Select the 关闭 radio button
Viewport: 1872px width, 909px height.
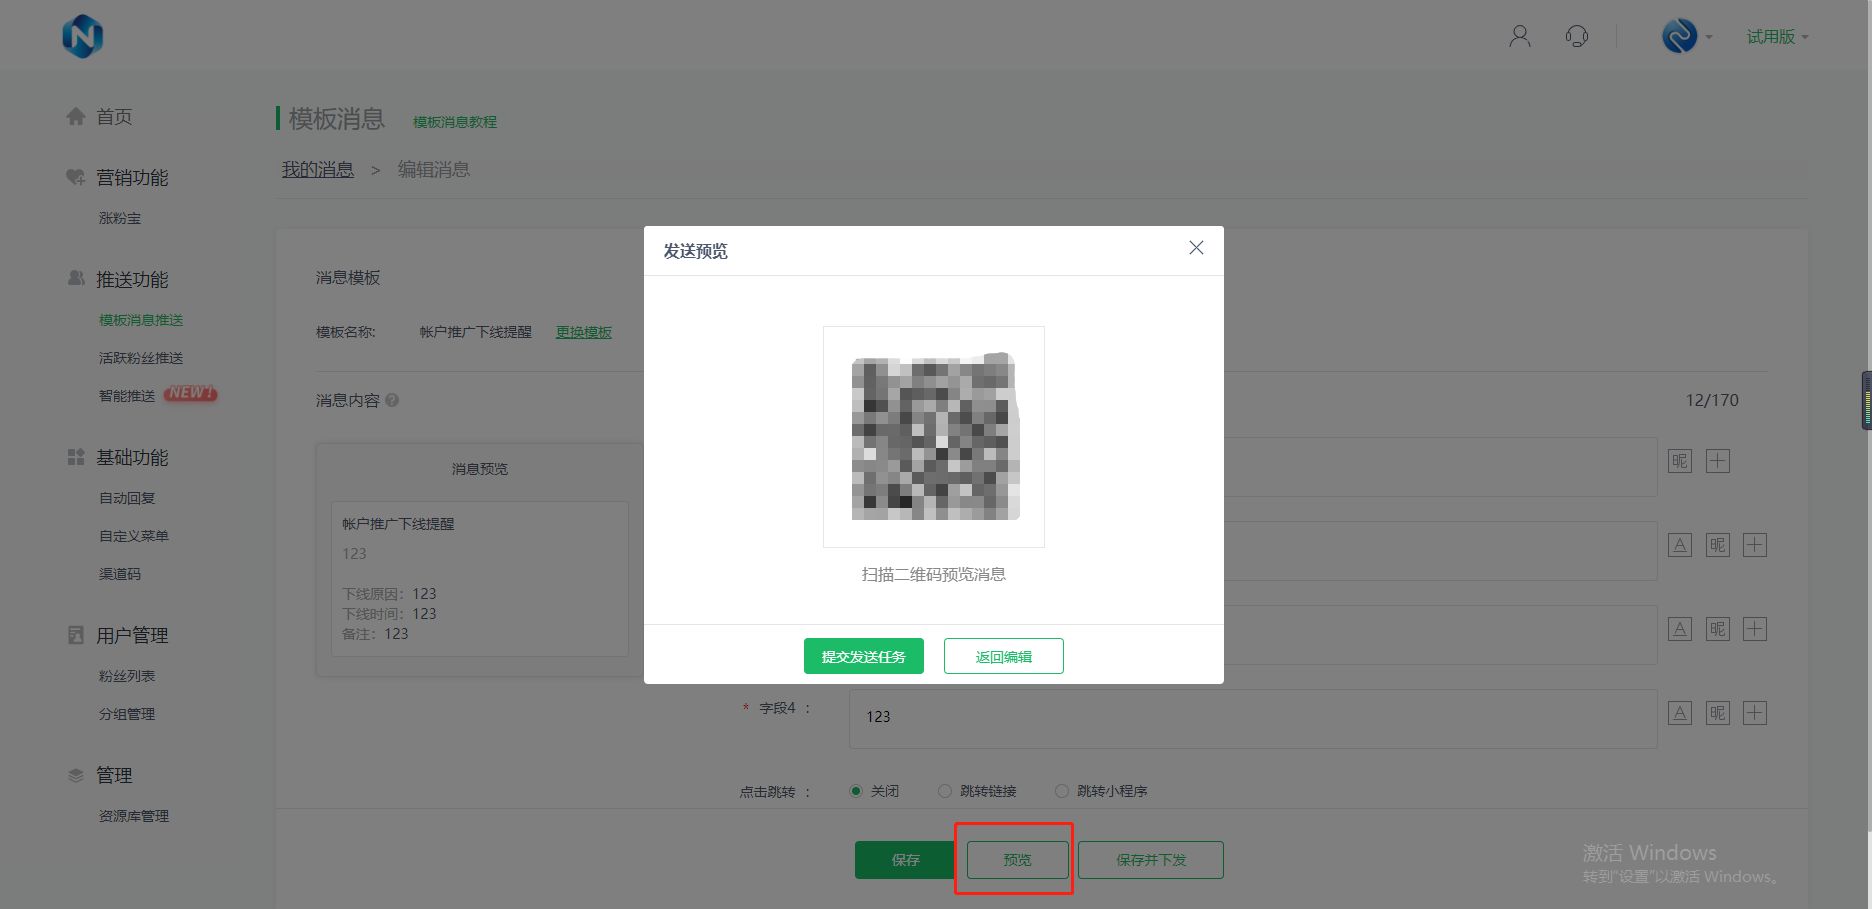(x=856, y=790)
